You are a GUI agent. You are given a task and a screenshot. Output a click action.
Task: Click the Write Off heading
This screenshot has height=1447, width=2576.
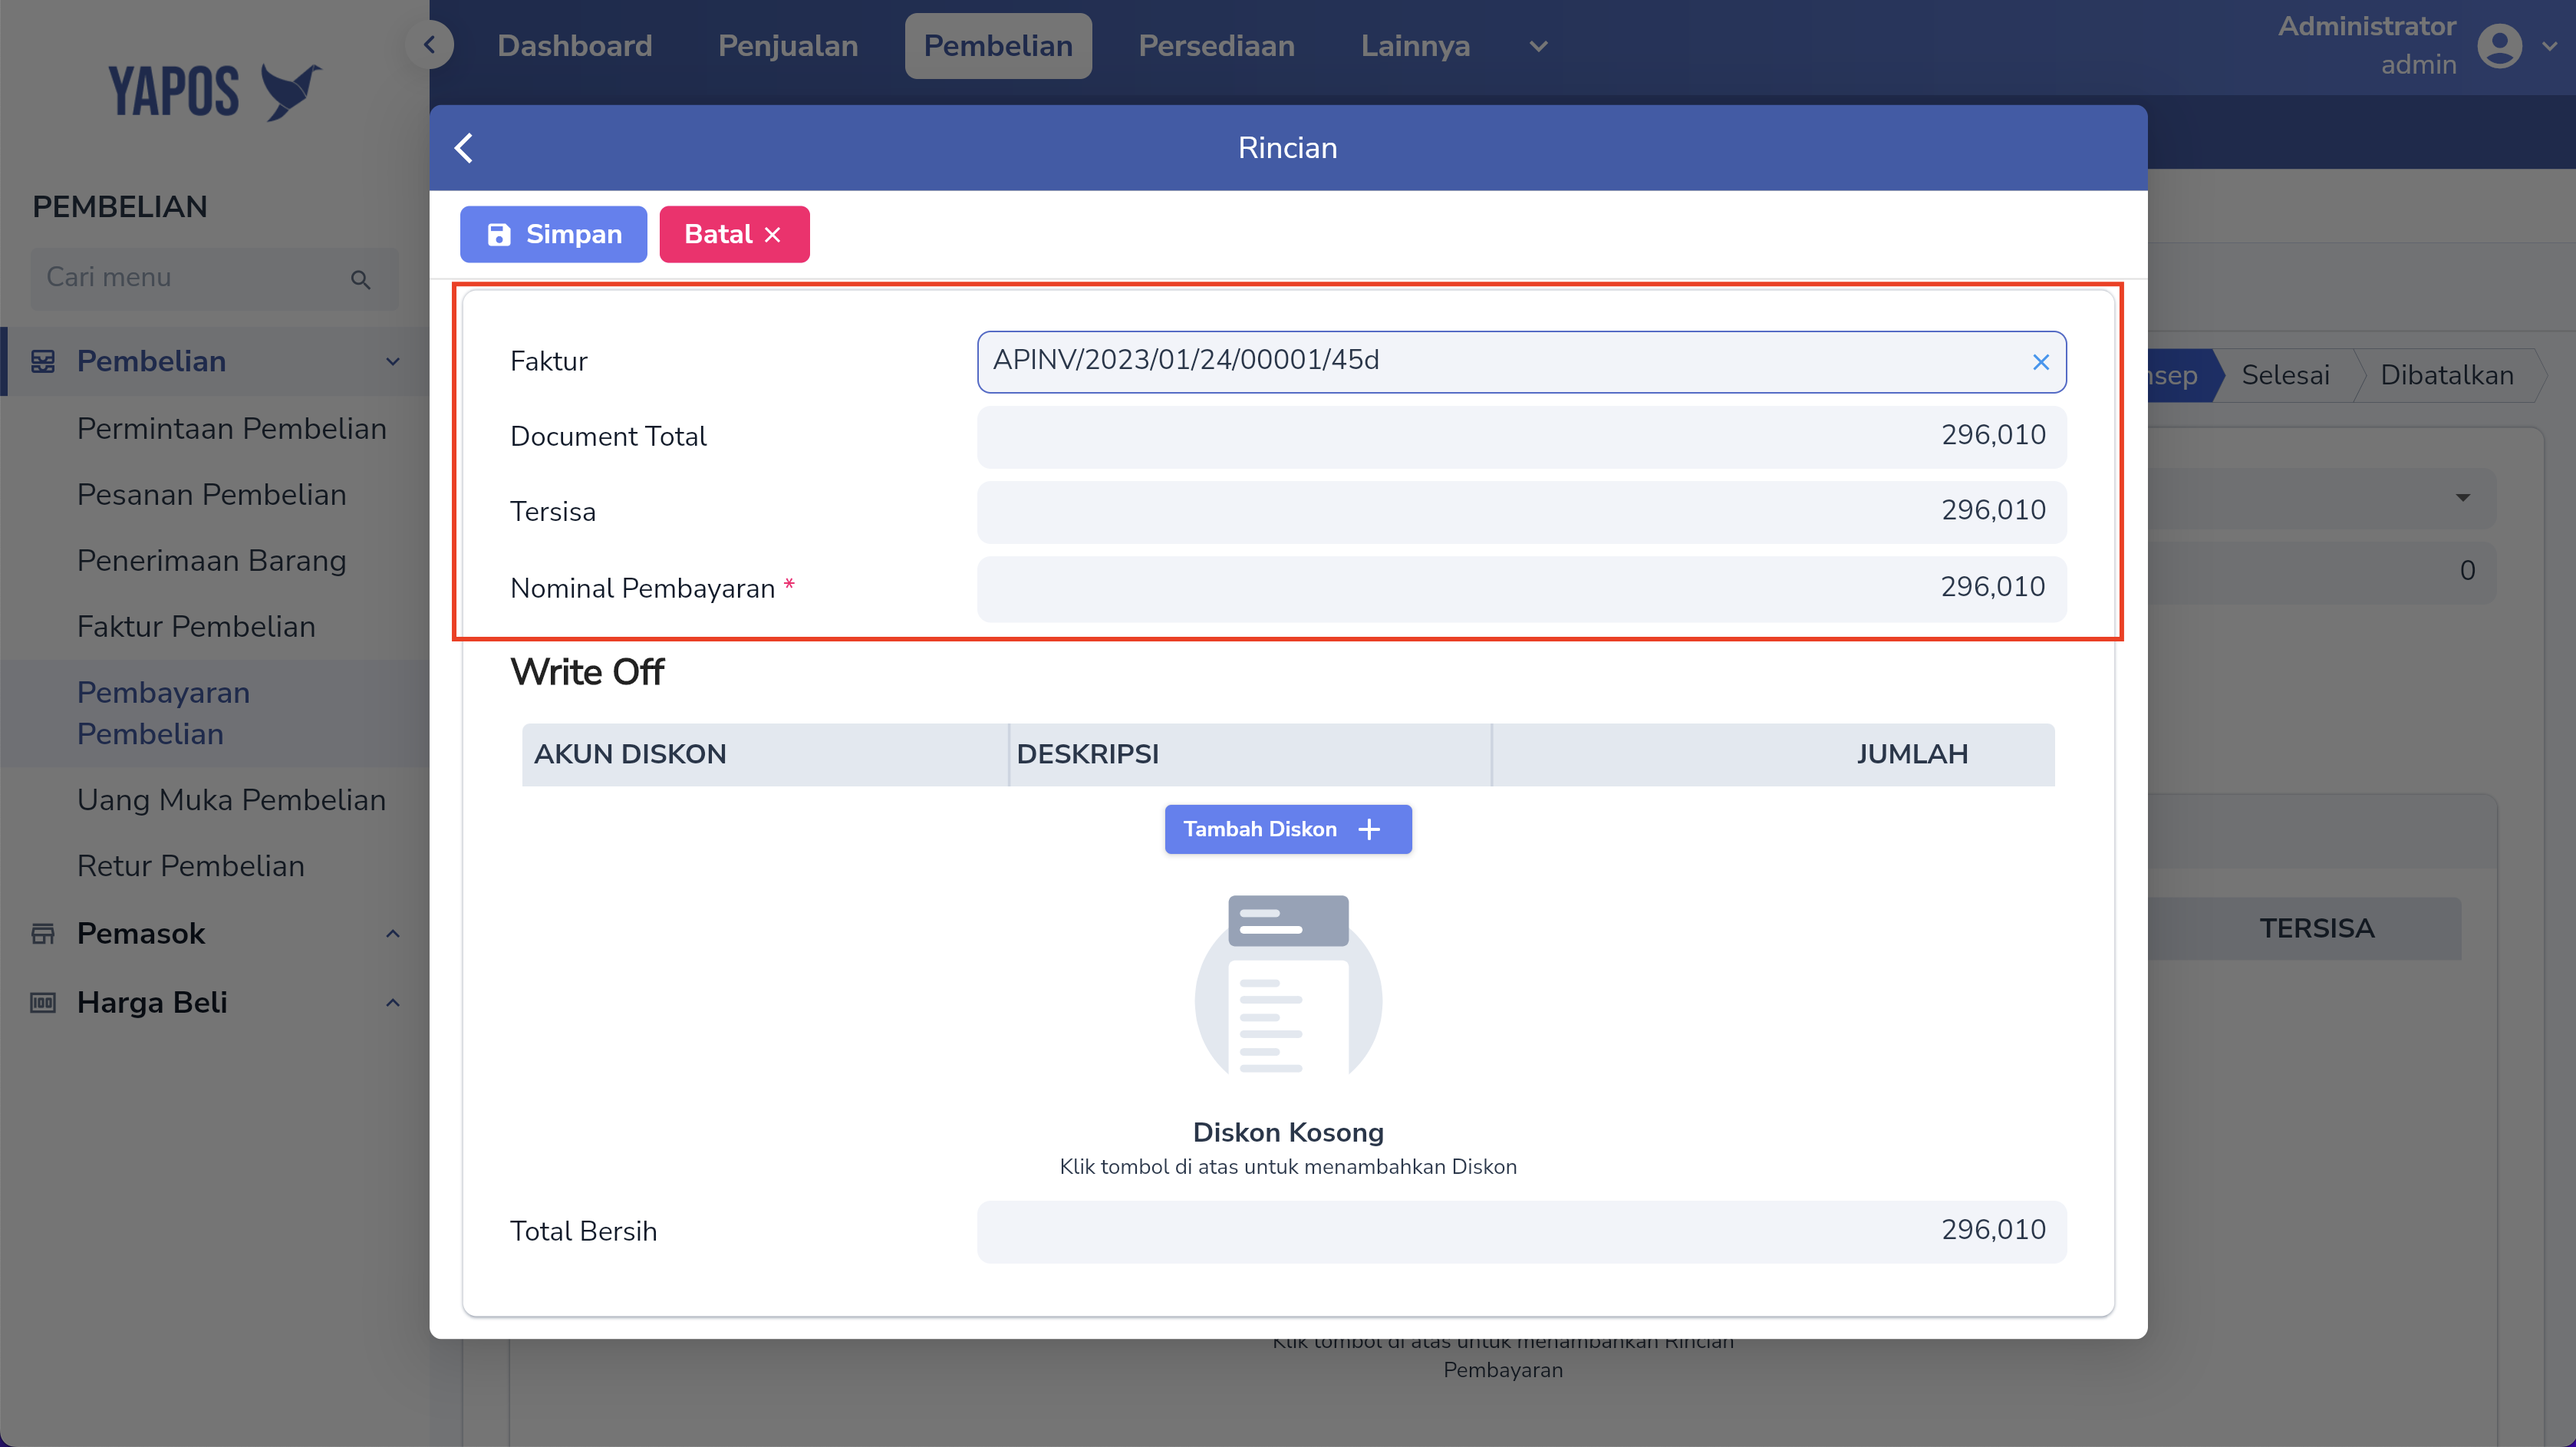pos(587,673)
